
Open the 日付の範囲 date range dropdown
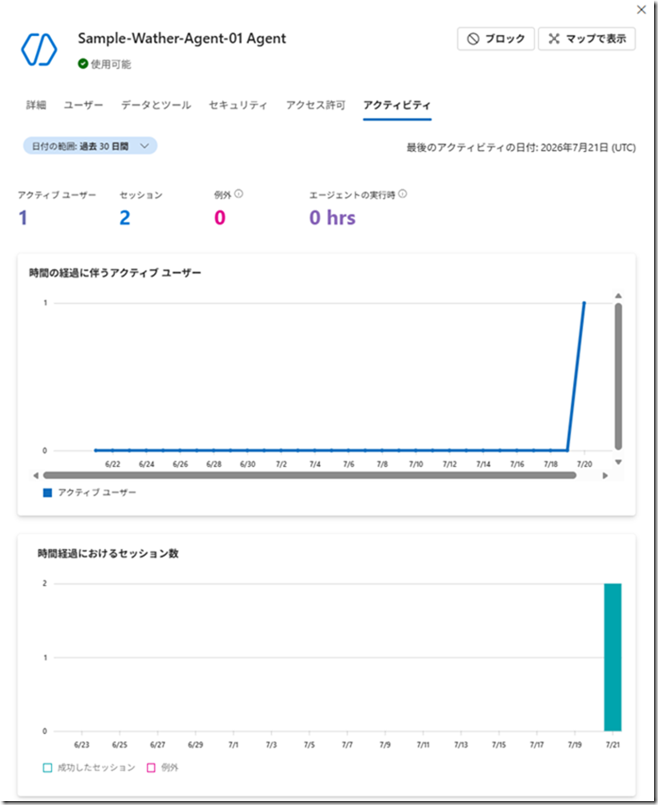90,146
